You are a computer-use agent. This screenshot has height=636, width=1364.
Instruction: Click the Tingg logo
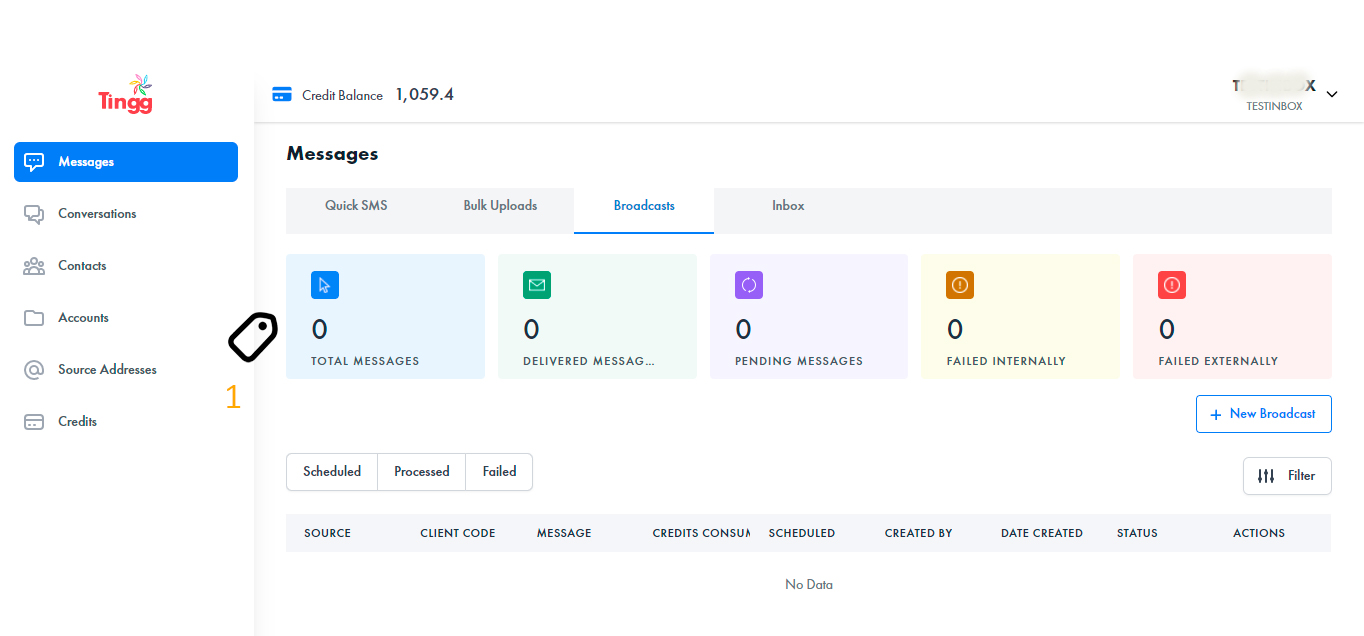(x=126, y=93)
